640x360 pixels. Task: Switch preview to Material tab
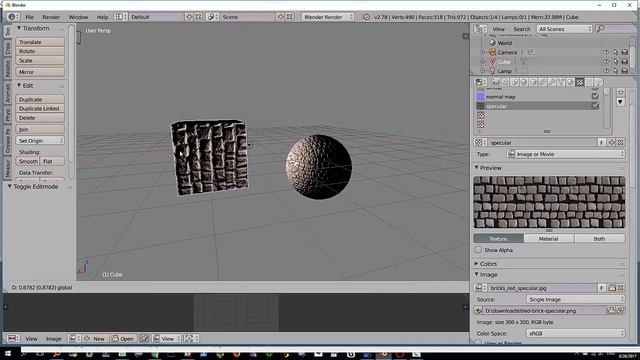tap(549, 238)
